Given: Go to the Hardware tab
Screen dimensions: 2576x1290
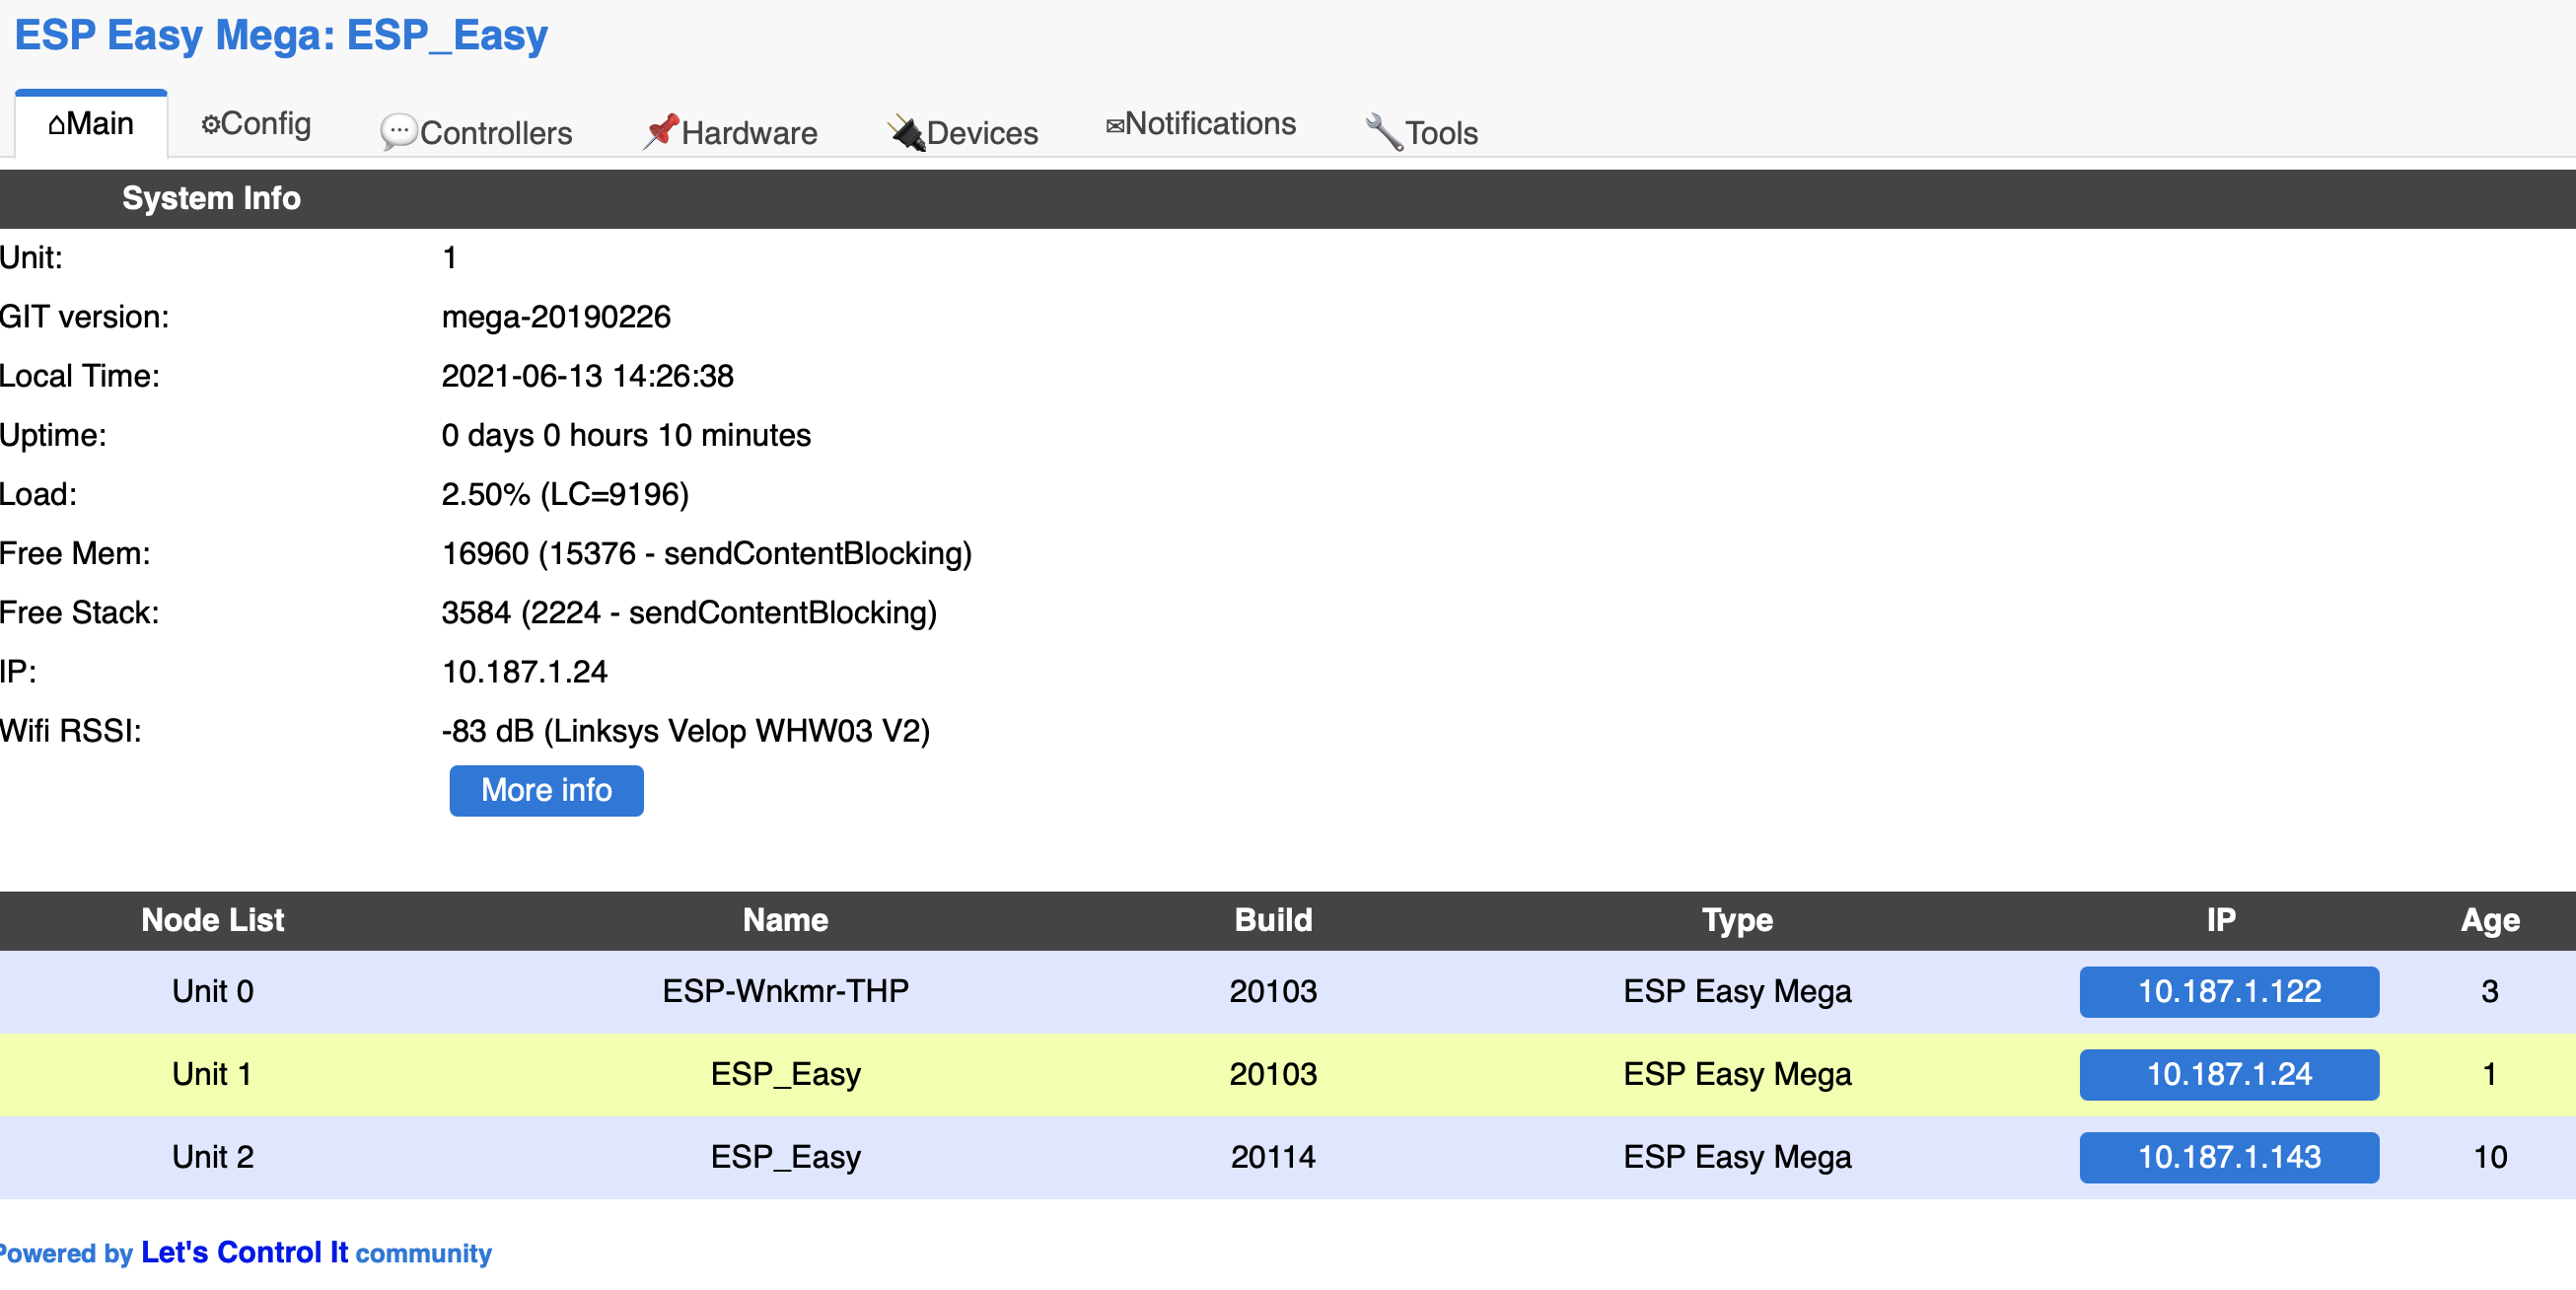Looking at the screenshot, I should point(730,132).
